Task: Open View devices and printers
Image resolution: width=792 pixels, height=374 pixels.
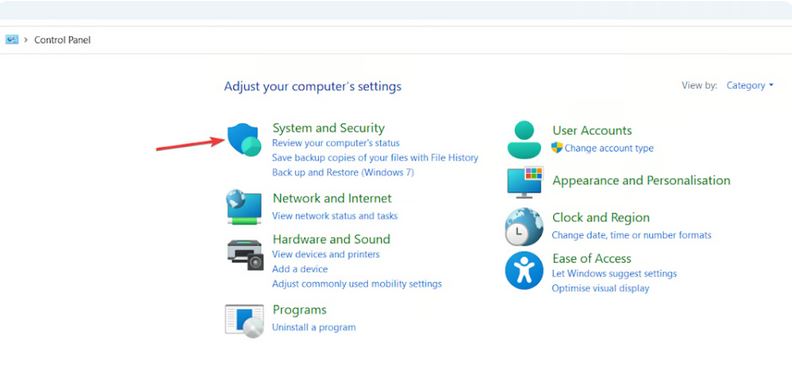Action: [325, 254]
